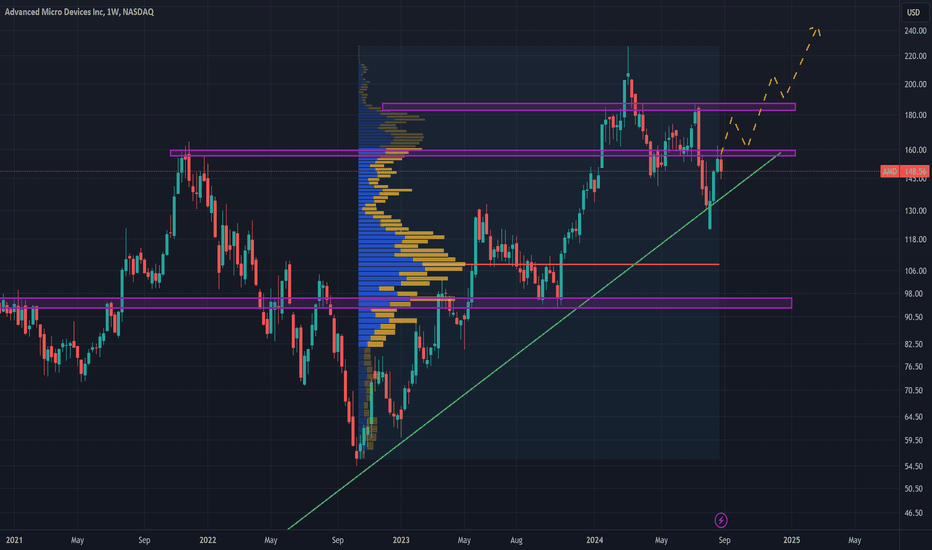
Task: Click the 148.56 current price label
Action: 915,171
